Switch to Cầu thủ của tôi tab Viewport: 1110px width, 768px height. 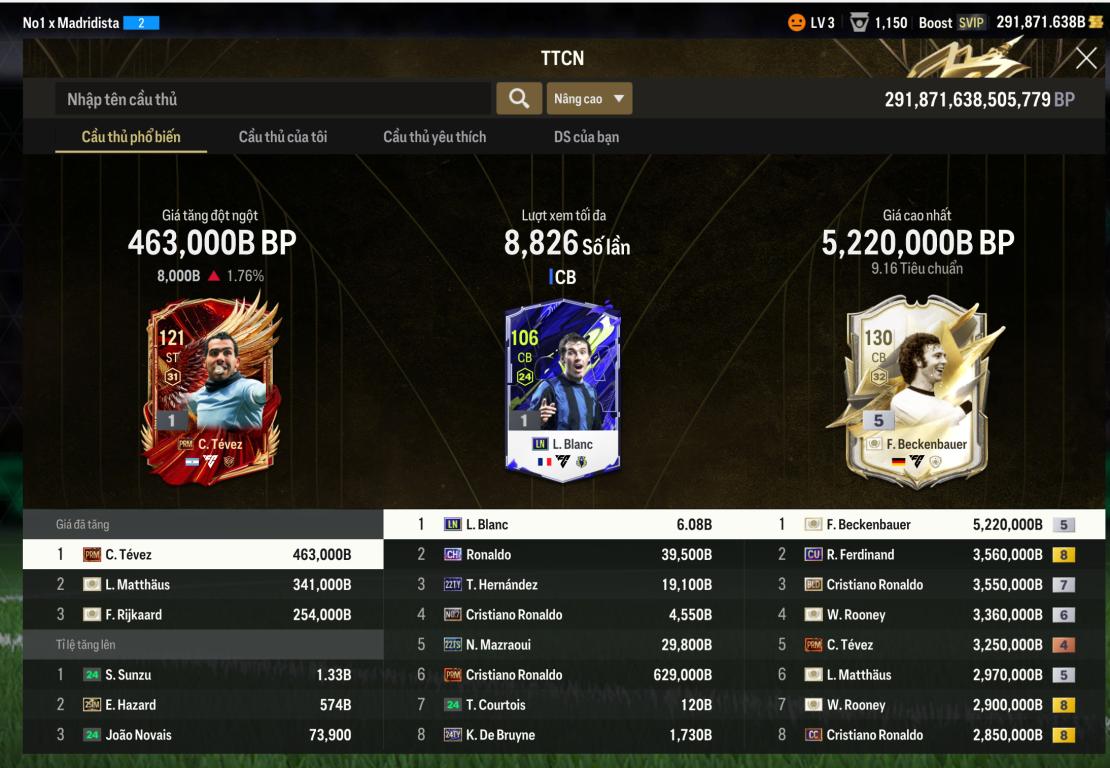282,137
